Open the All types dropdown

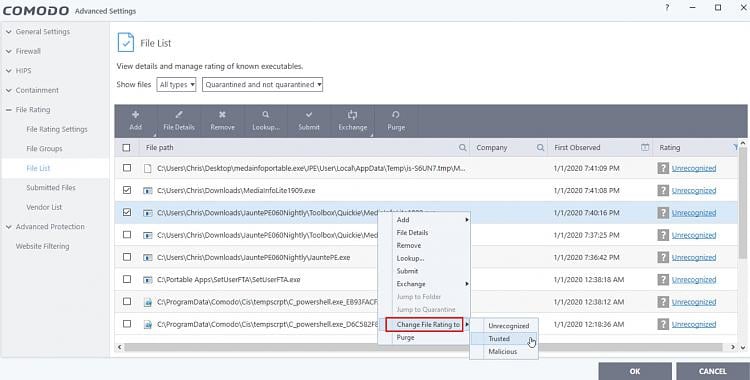tap(176, 85)
